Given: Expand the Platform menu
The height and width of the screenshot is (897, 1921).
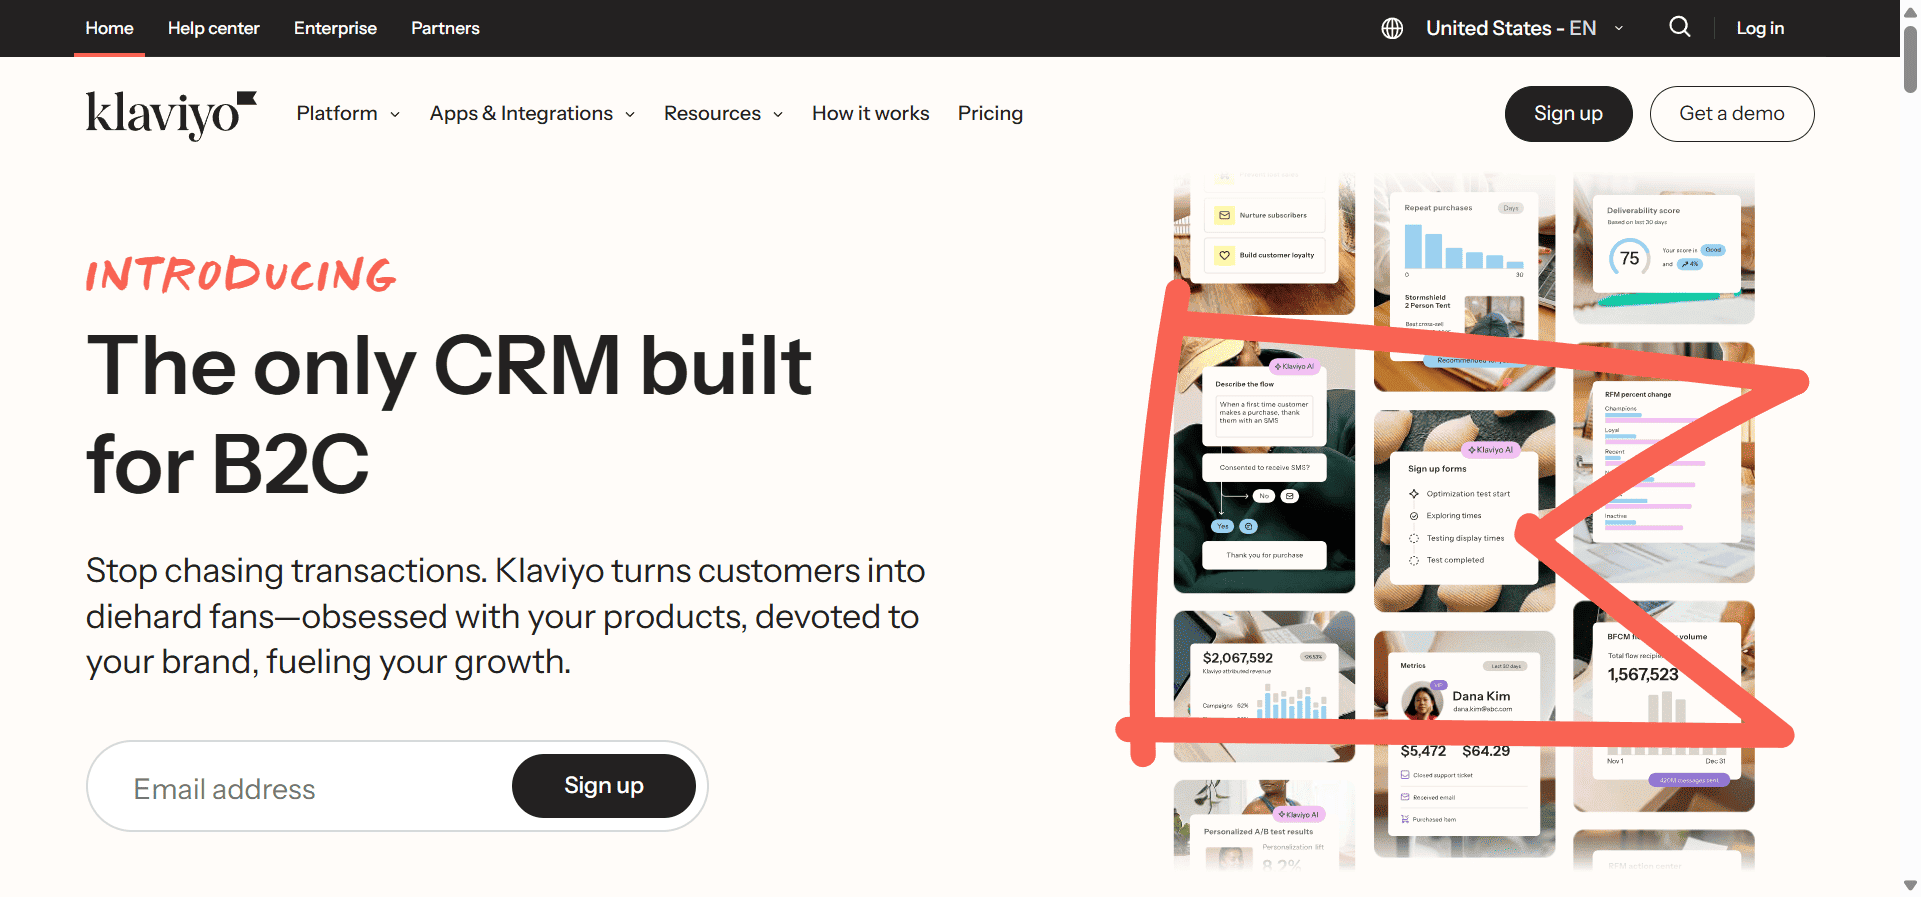Looking at the screenshot, I should click(348, 114).
